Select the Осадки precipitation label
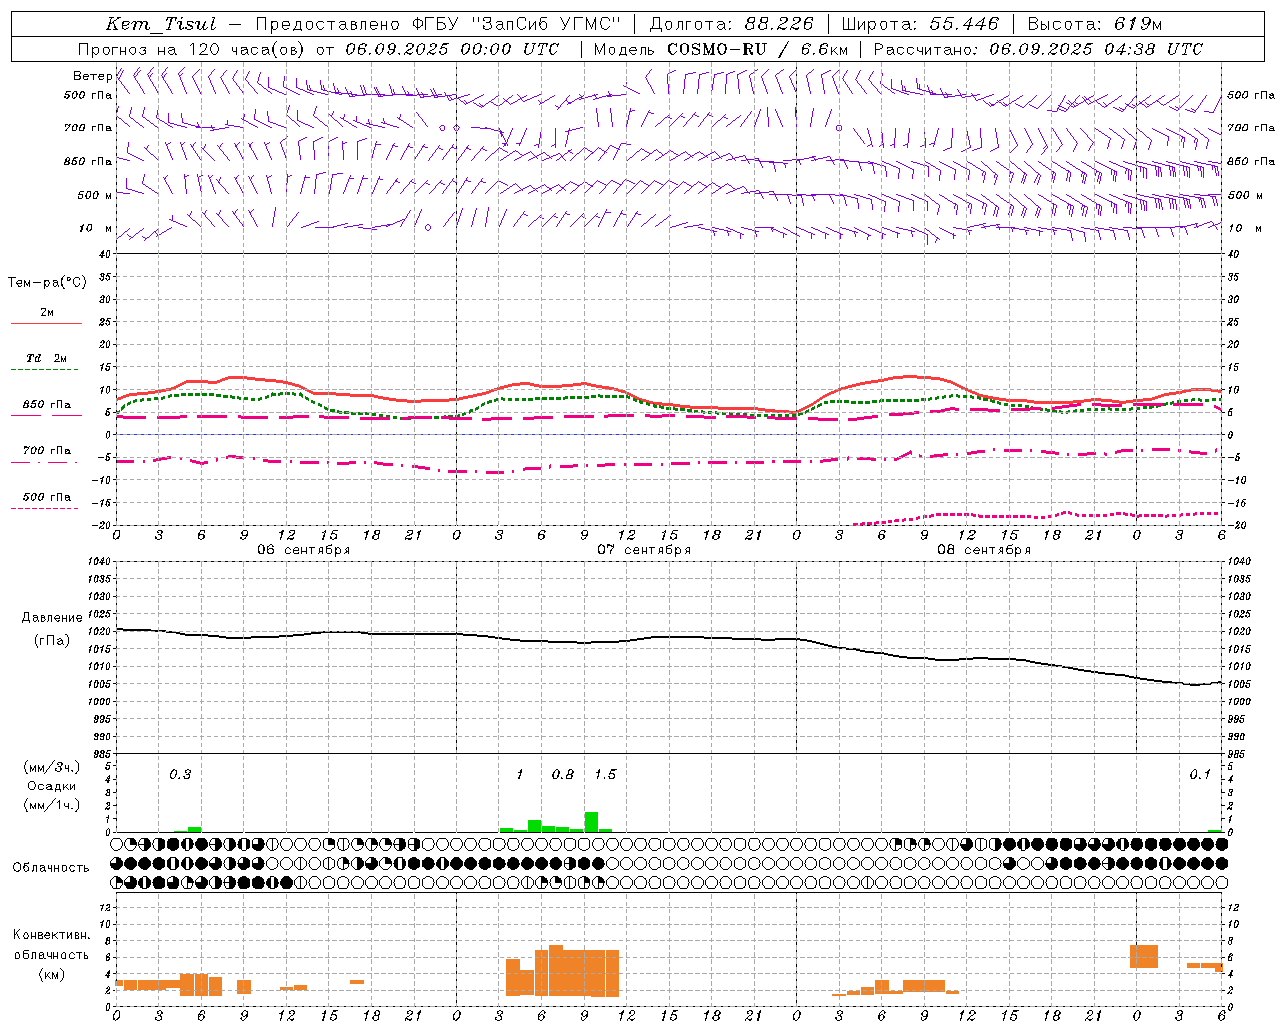Screen dimensions: 1280x1024 pyautogui.click(x=52, y=786)
